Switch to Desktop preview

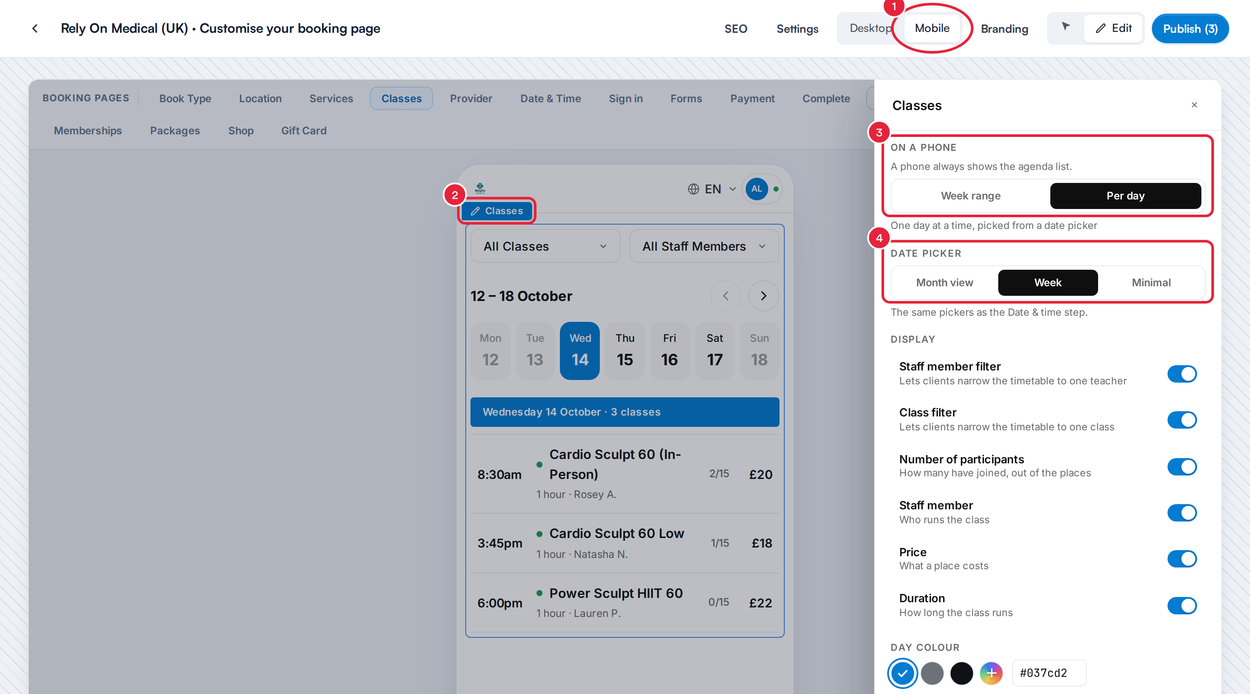coord(870,28)
